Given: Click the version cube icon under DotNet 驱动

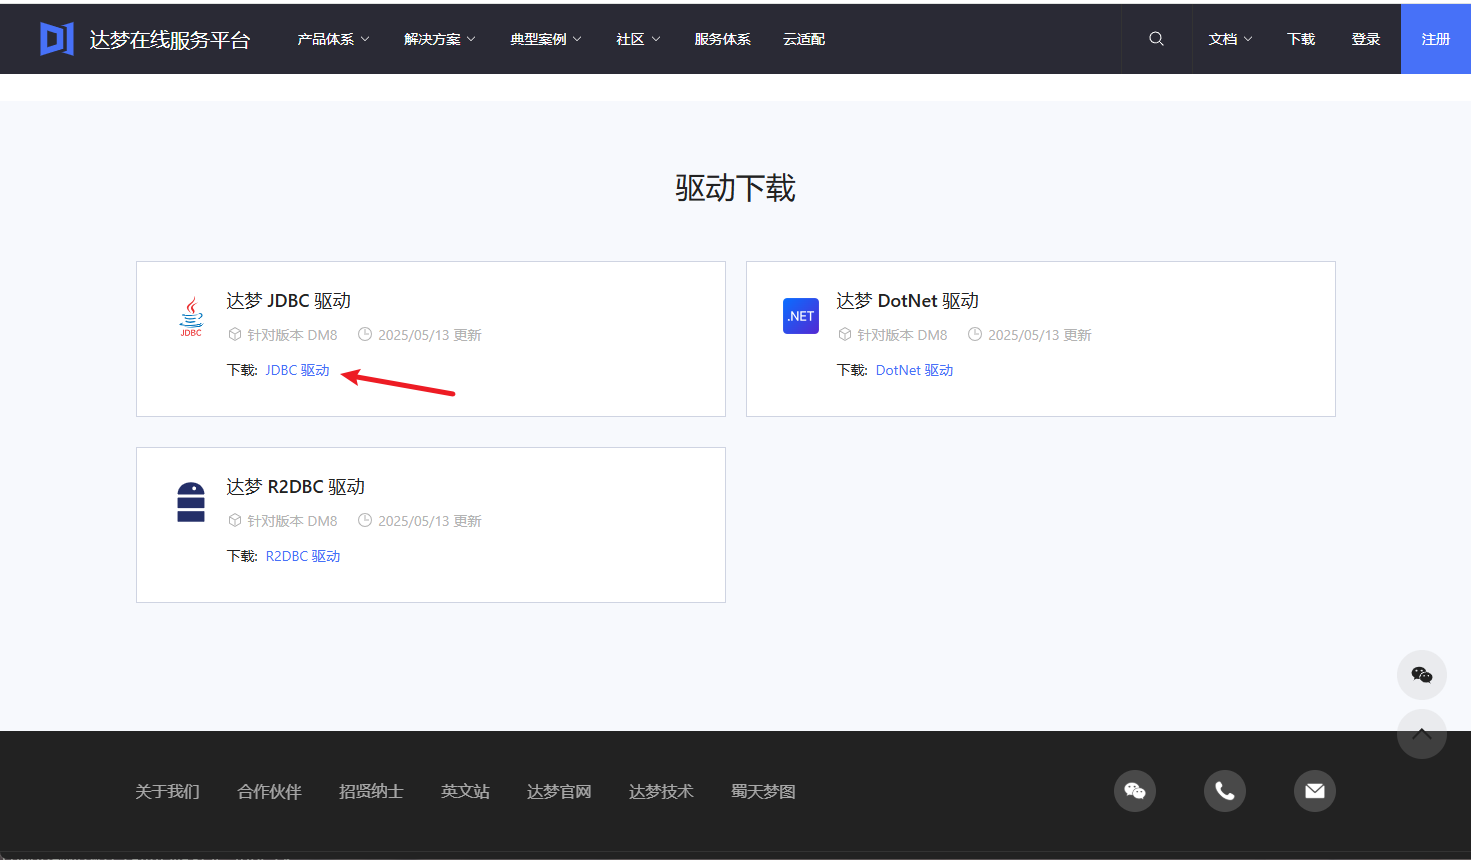Looking at the screenshot, I should coord(845,334).
